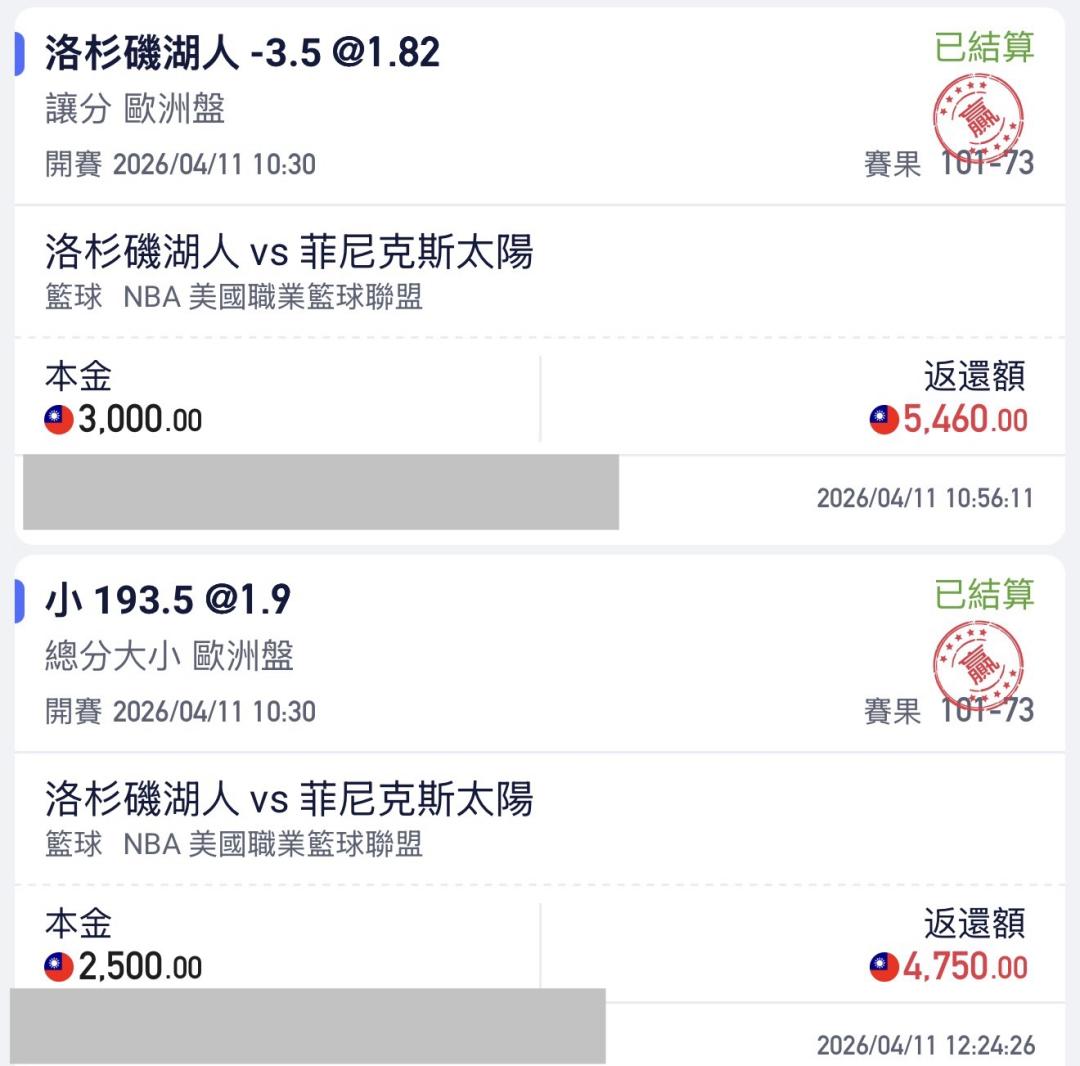
Task: Open the 洛杉磯湖人 -3.5 @1.82 bet title
Action: [x=242, y=53]
